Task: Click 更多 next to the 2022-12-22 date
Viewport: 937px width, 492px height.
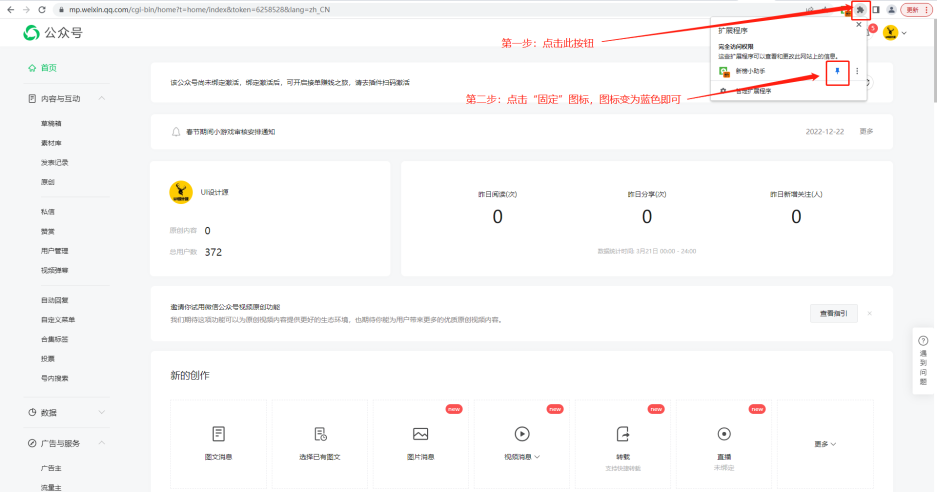Action: click(x=866, y=132)
